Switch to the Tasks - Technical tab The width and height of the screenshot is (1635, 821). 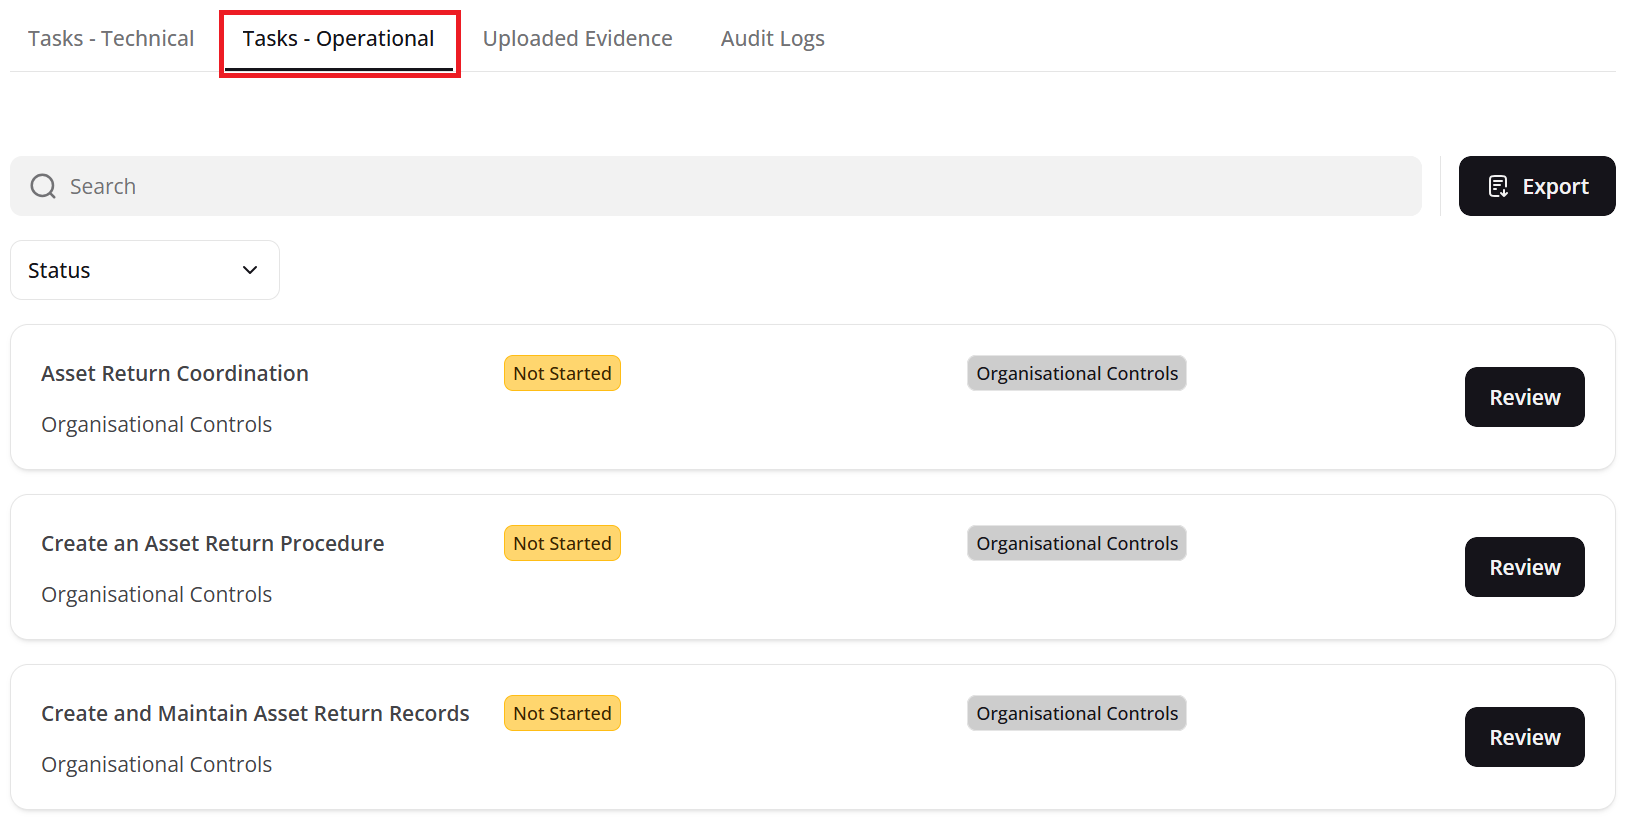(111, 39)
